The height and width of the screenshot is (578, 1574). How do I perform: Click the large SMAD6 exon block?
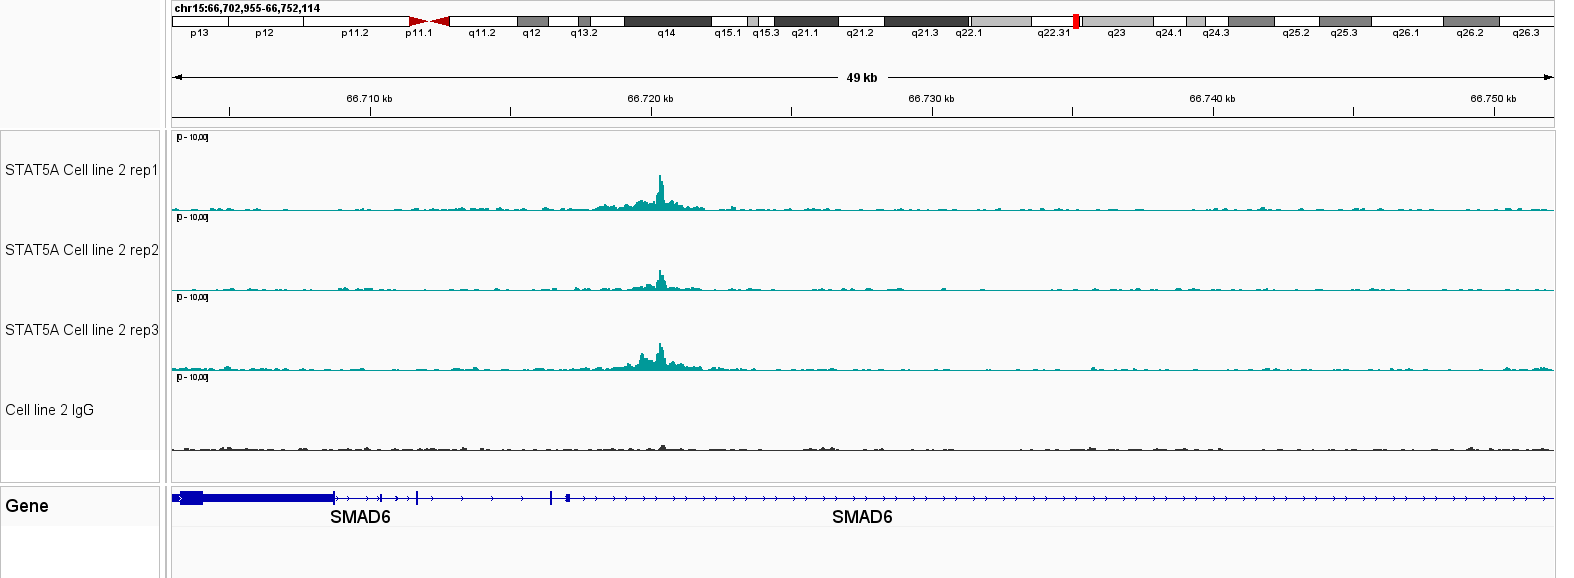pos(267,497)
